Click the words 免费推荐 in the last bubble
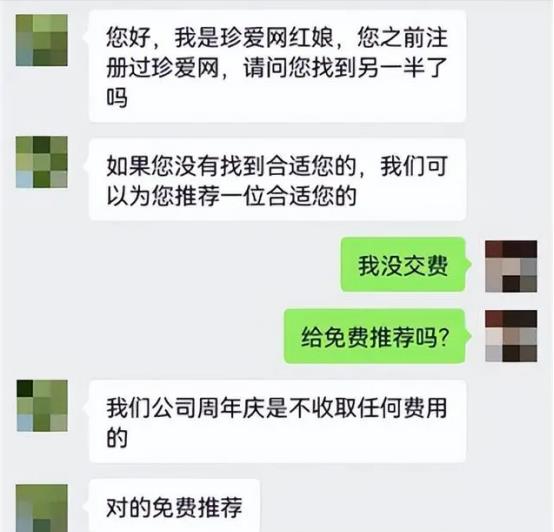This screenshot has width=554, height=532. tap(197, 508)
